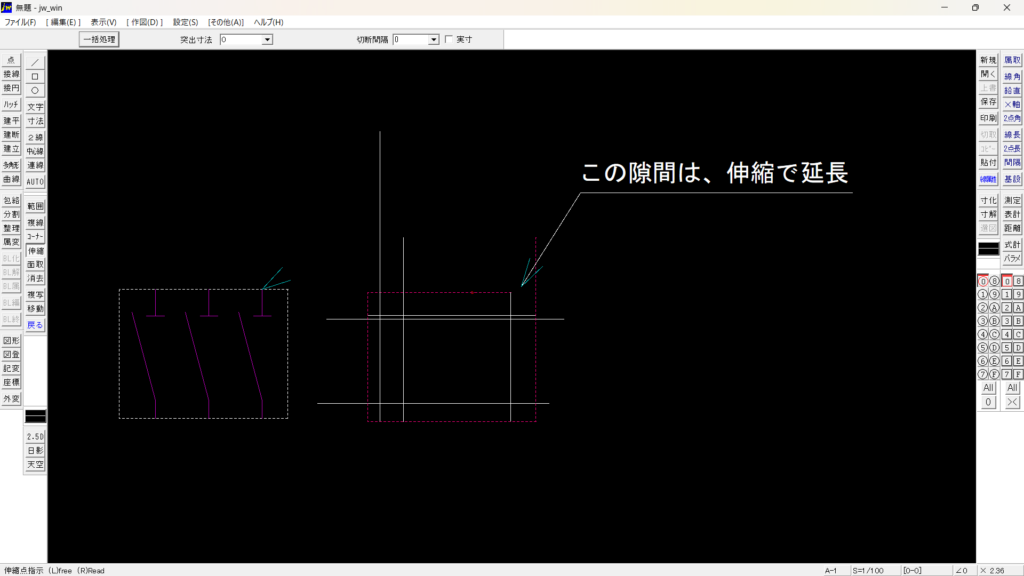This screenshot has width=1024, height=576.
Task: Click the 測定 (measure) tool
Action: [x=1012, y=201]
